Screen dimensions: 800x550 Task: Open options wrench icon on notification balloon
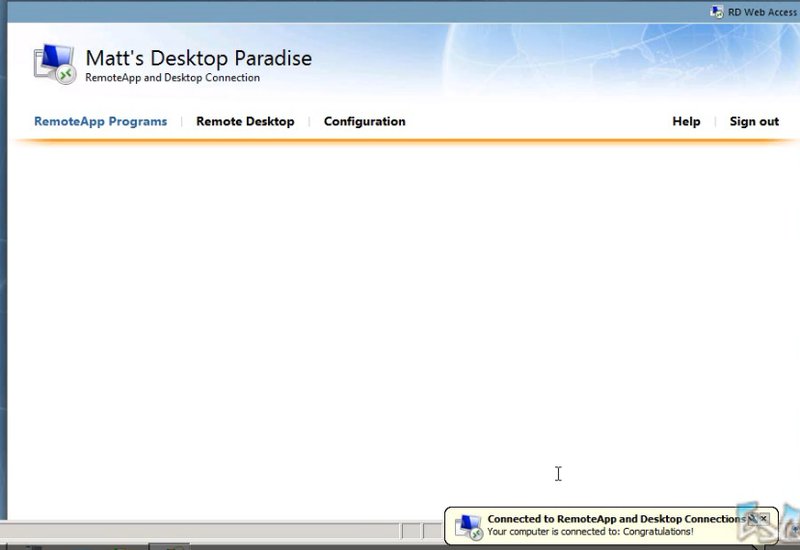pos(752,519)
